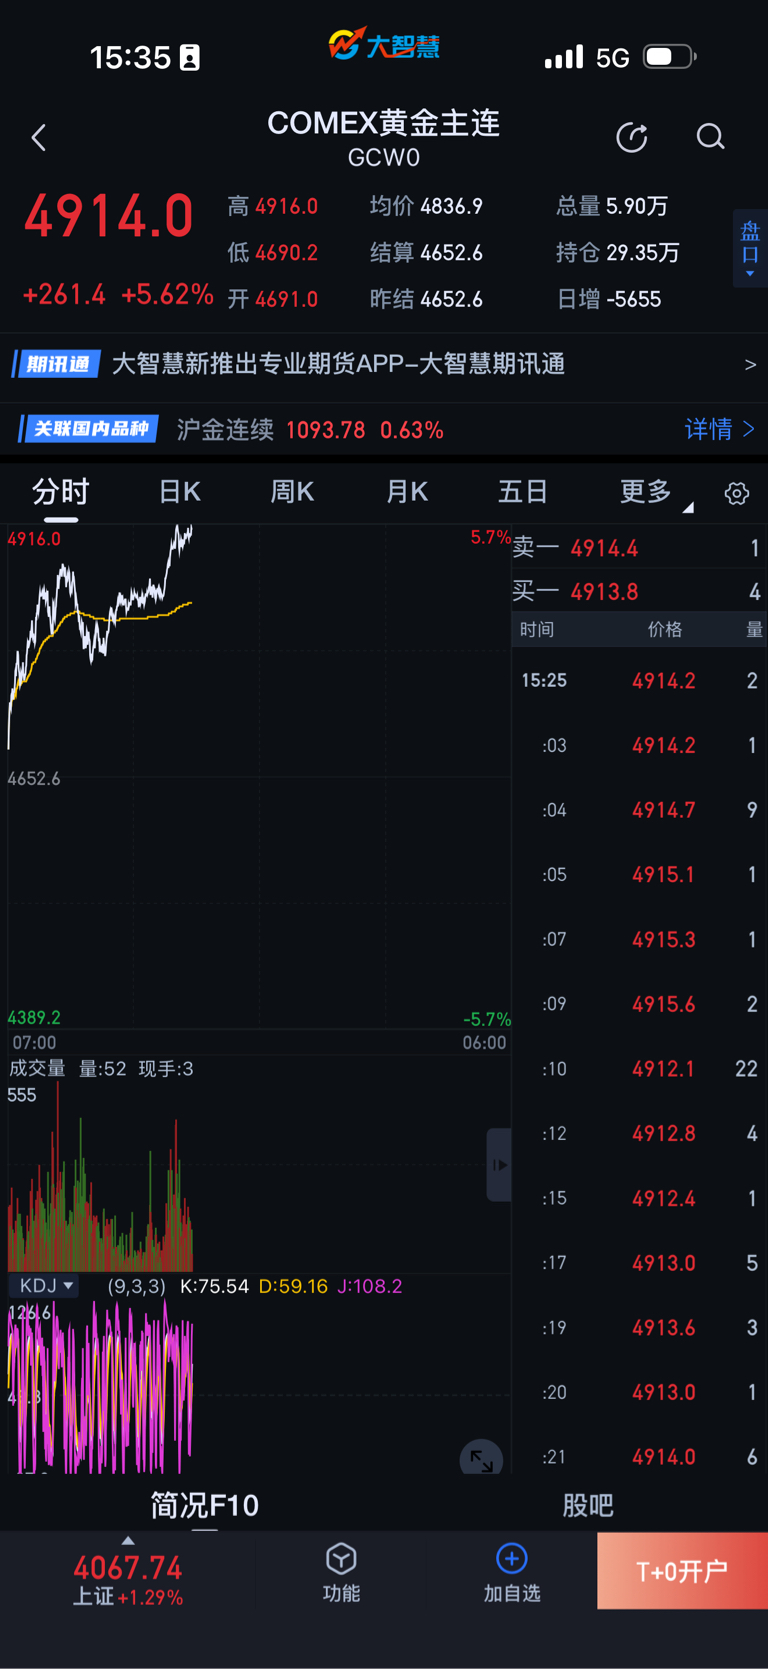Tap the 大智慧 logo at top
The width and height of the screenshot is (768, 1669).
(x=384, y=45)
